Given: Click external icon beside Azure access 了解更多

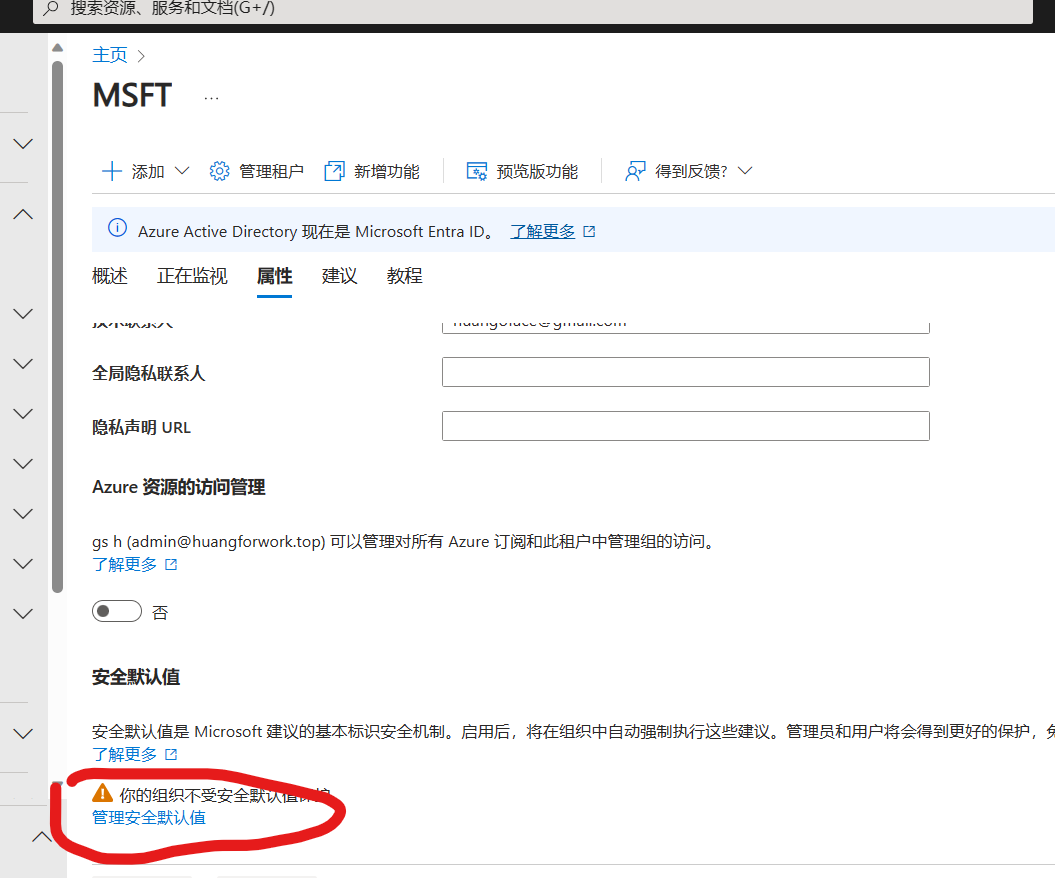Looking at the screenshot, I should click(172, 564).
